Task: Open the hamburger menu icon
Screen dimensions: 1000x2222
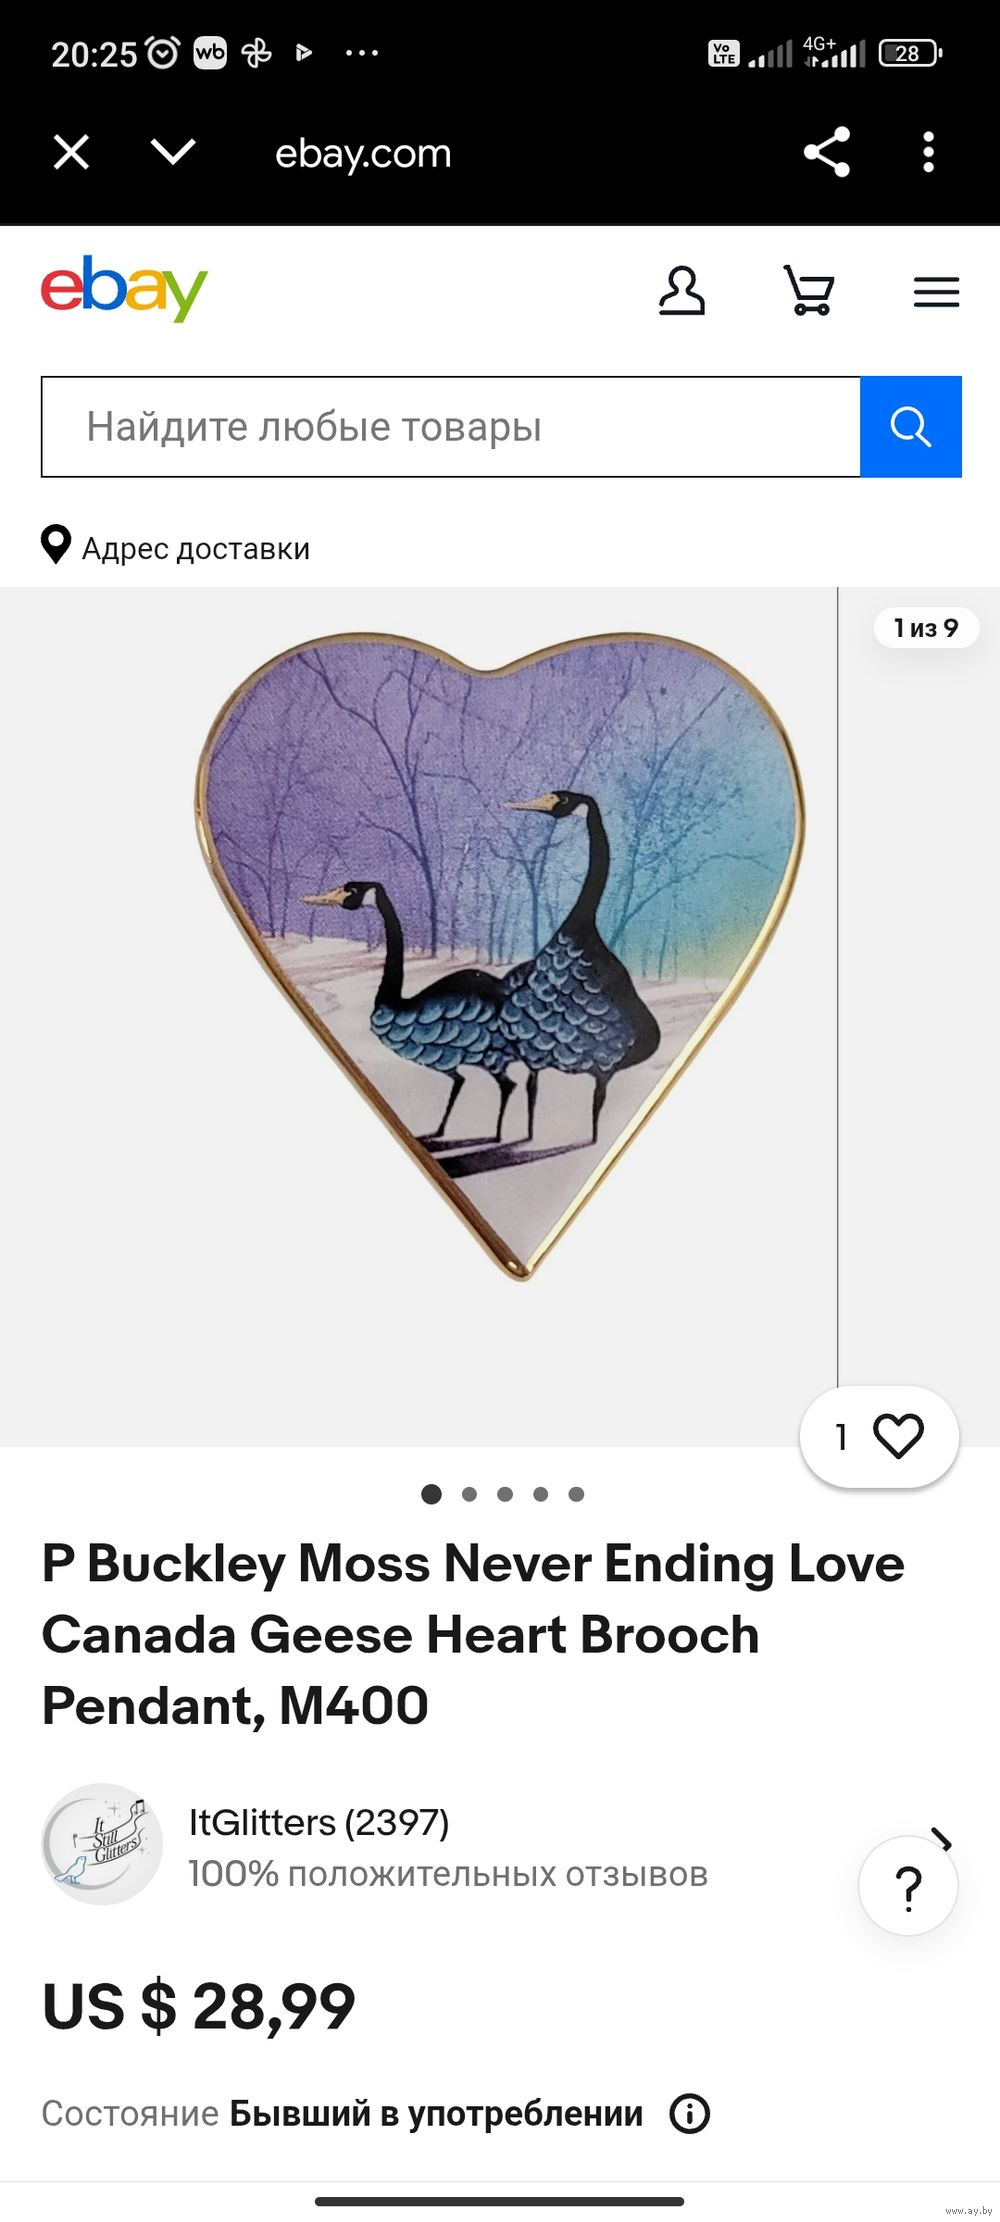Action: 936,292
